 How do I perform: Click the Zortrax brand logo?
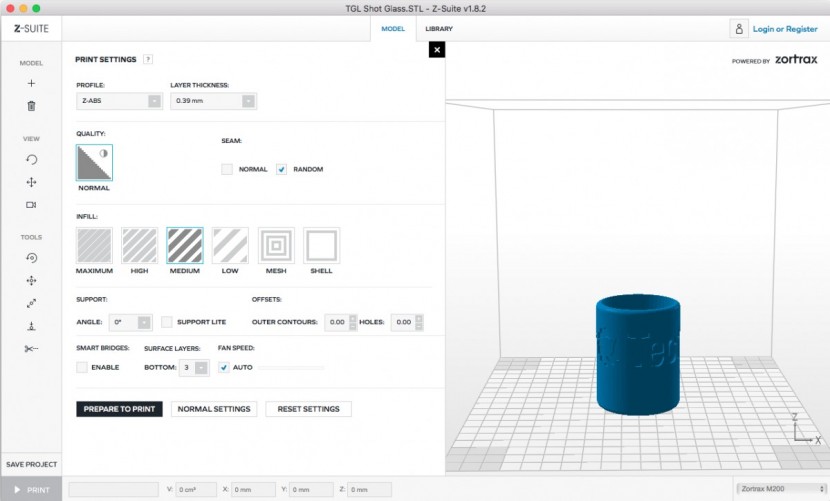[796, 59]
